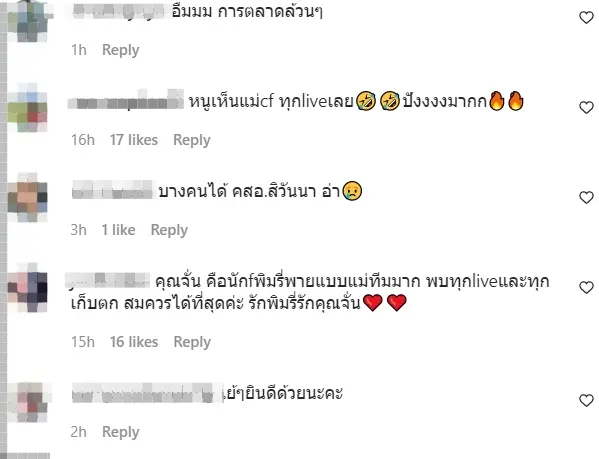
Task: Open avatar of the 2h commenter
Action: 28,400
